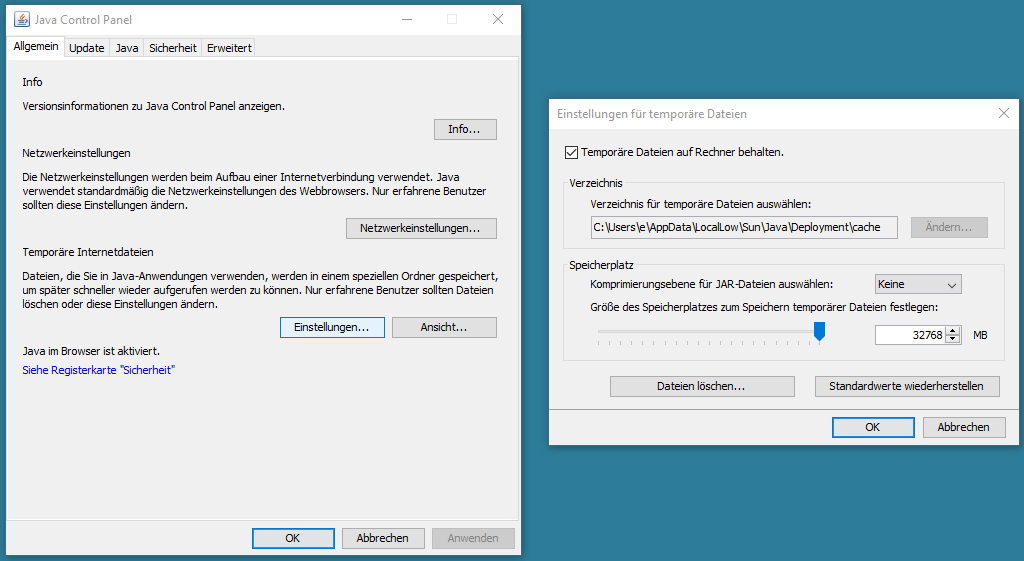1024x561 pixels.
Task: Click the storage size slider handle
Action: coord(819,332)
